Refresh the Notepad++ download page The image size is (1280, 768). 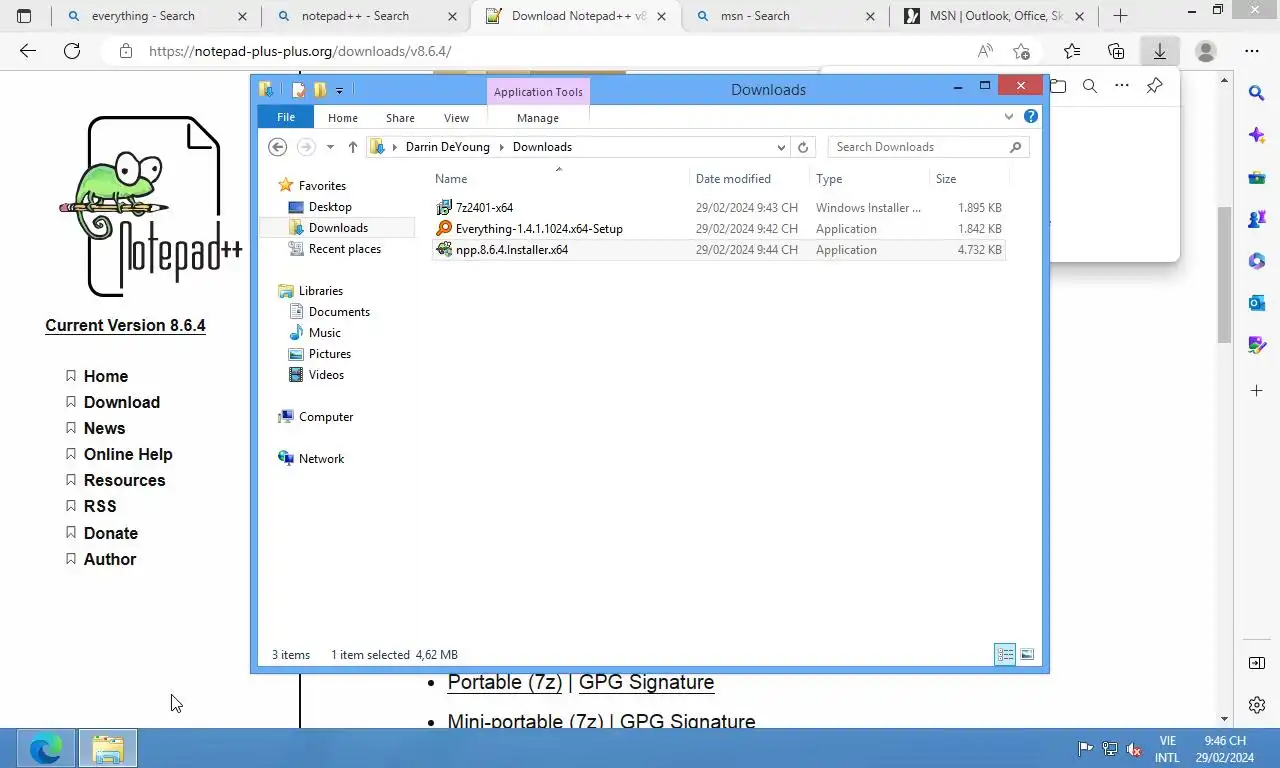pyautogui.click(x=72, y=51)
